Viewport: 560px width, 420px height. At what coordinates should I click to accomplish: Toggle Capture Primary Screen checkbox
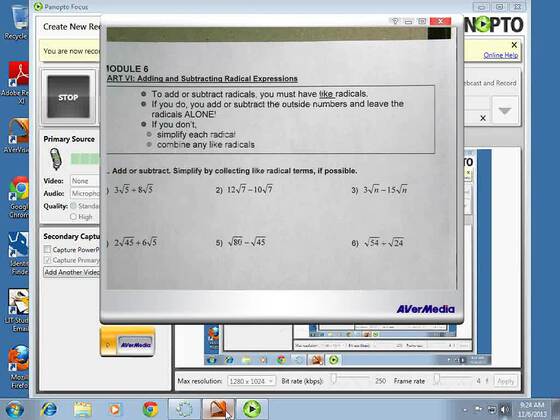[47, 260]
